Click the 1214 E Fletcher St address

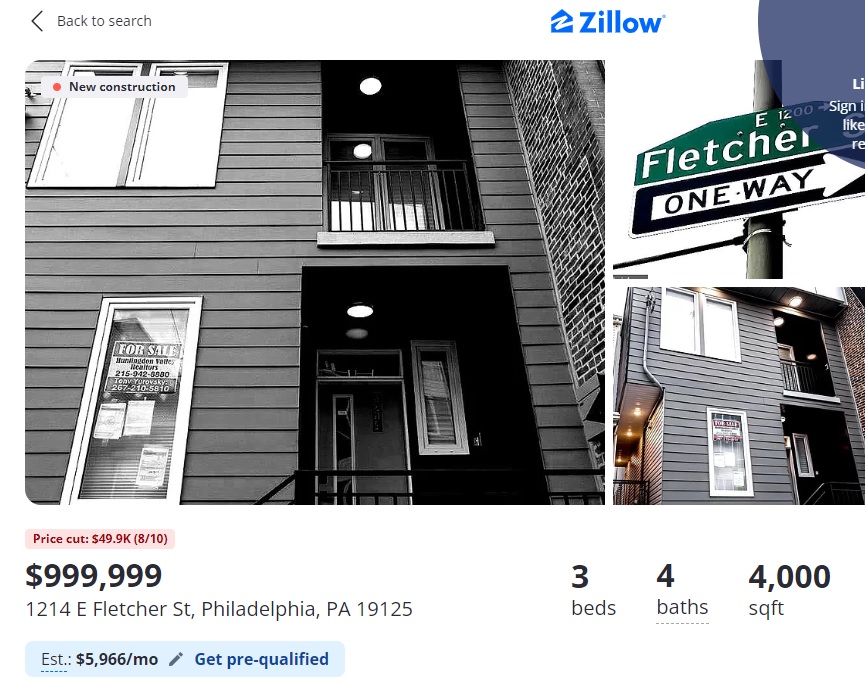[x=219, y=609]
